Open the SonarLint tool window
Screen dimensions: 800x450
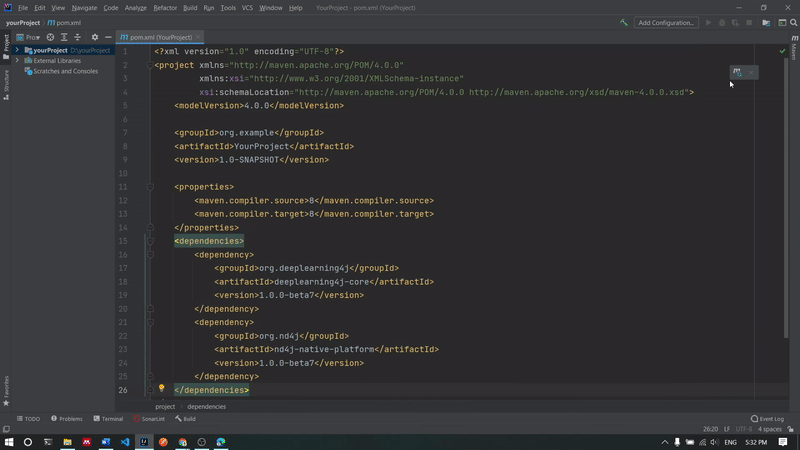pos(149,419)
